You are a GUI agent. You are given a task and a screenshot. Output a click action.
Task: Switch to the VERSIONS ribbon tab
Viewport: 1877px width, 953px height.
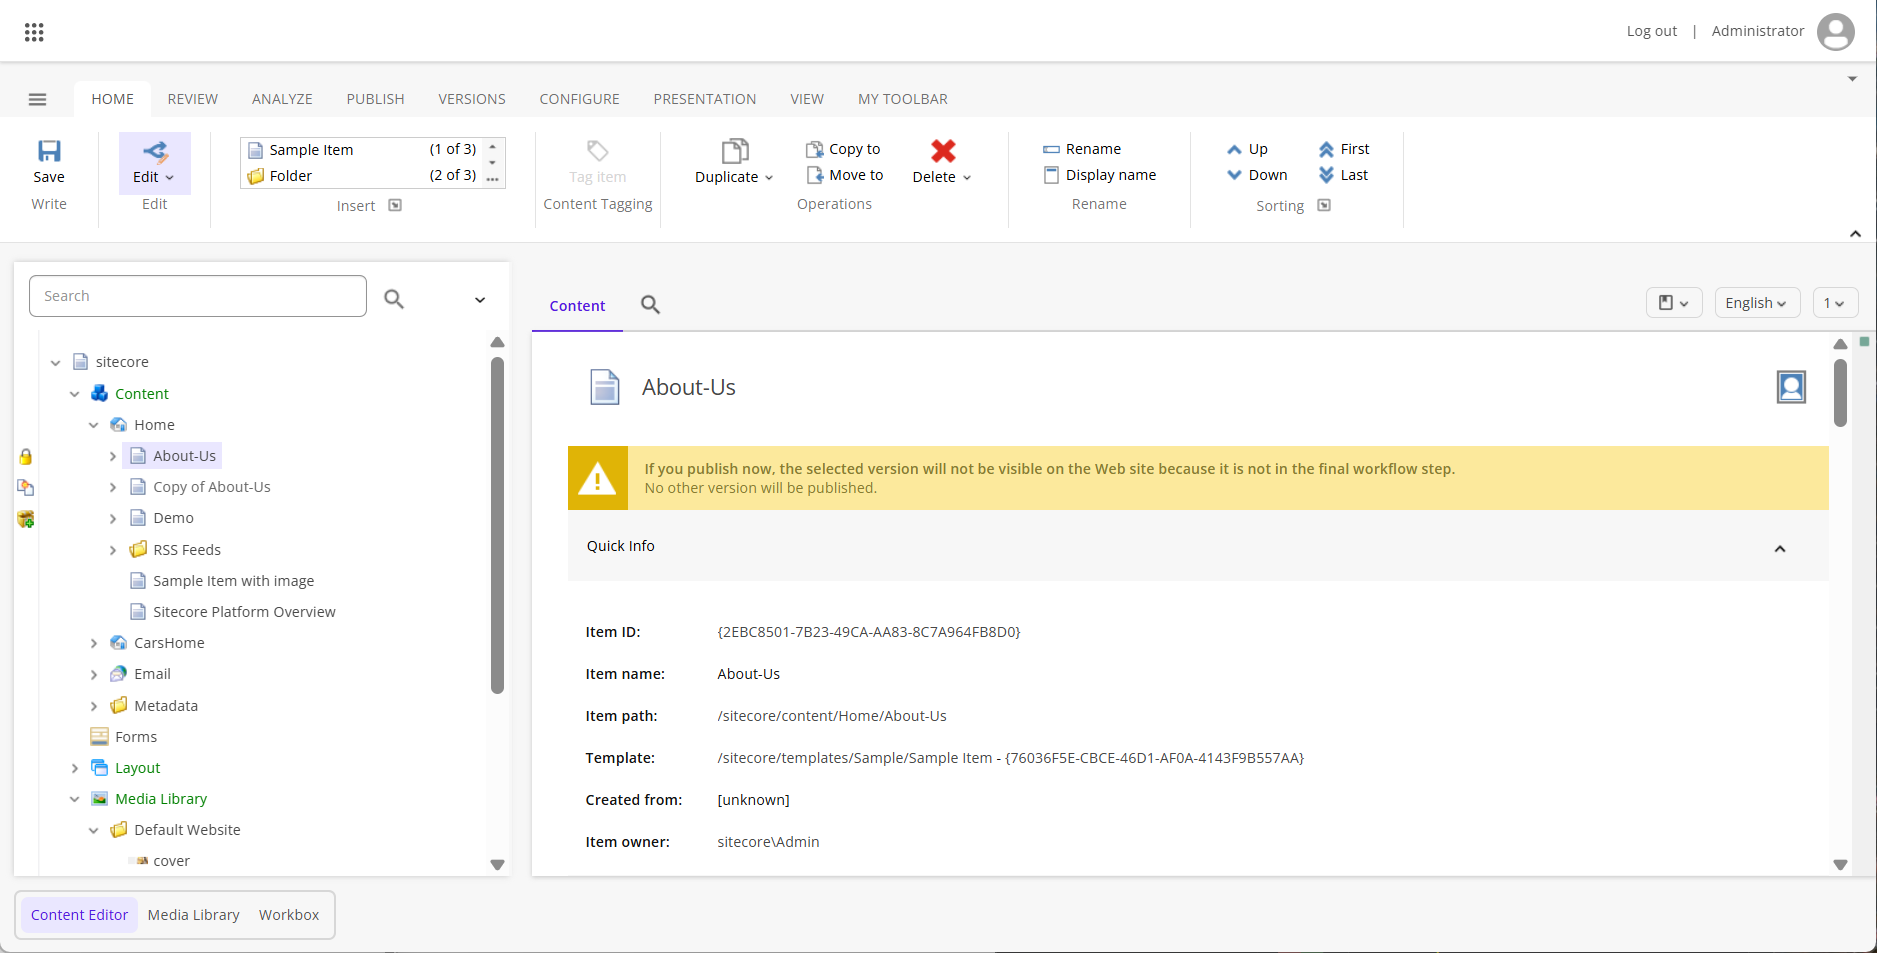pos(472,99)
